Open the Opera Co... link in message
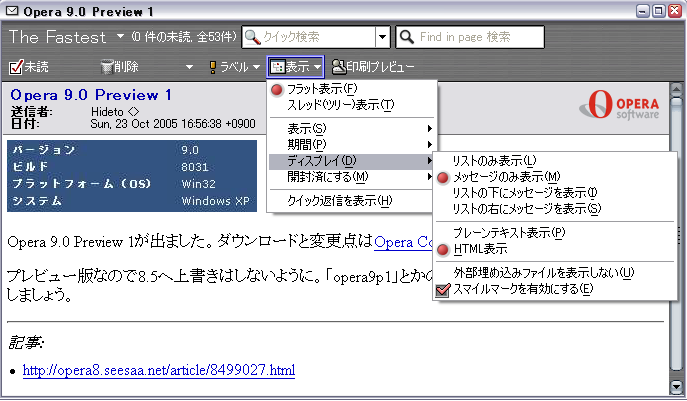Image resolution: width=687 pixels, height=401 pixels. pyautogui.click(x=404, y=242)
